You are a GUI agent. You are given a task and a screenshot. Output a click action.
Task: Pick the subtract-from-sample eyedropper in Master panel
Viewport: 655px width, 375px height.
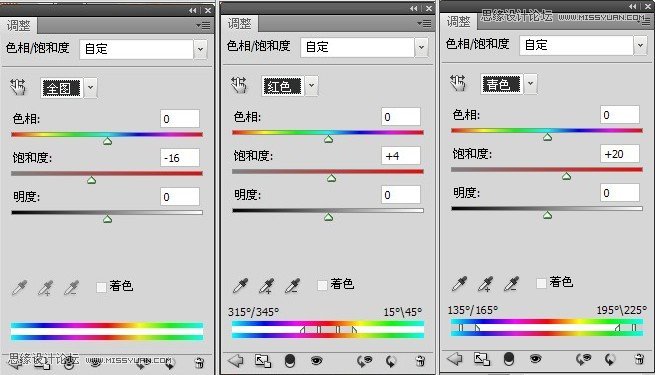[x=71, y=288]
